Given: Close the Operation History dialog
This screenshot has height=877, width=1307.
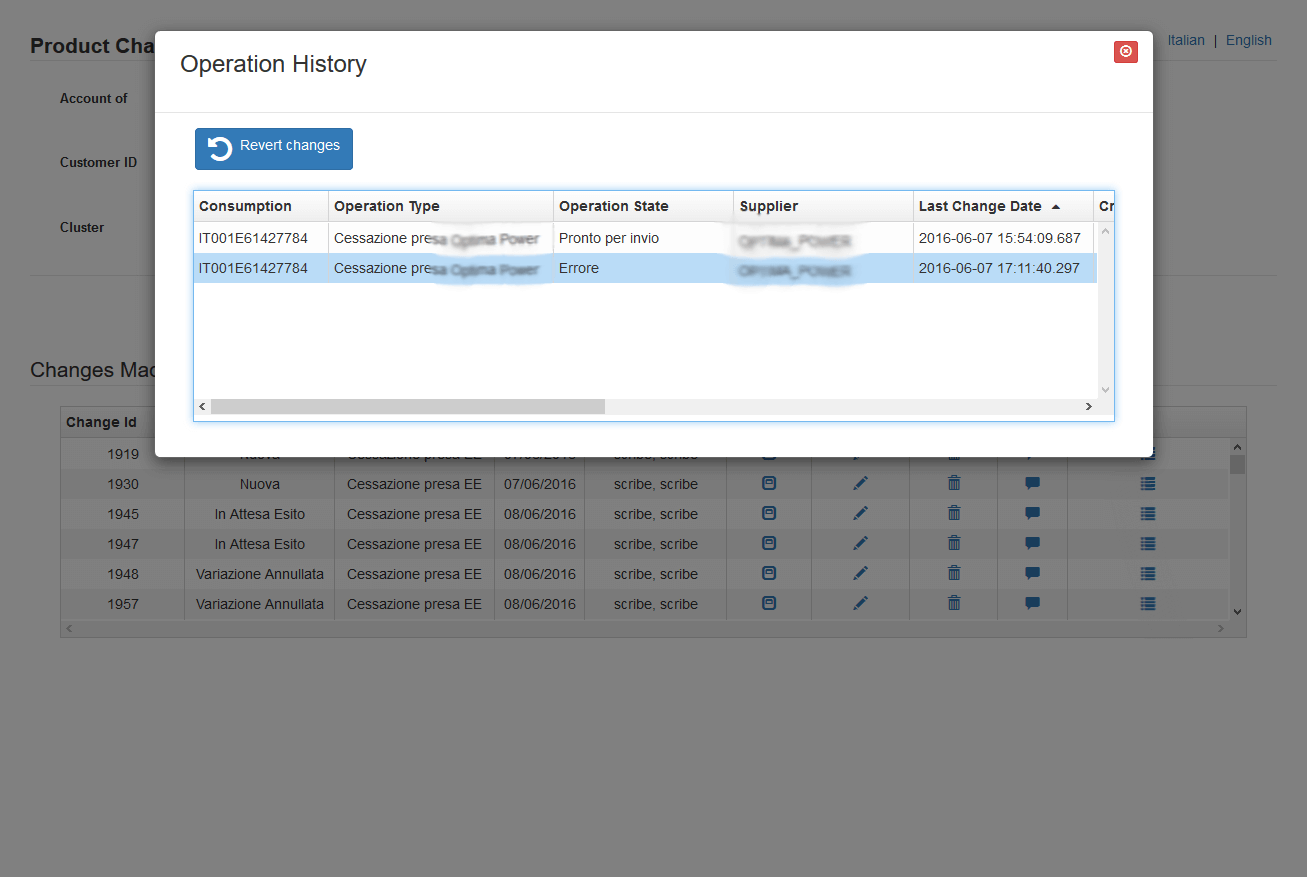Looking at the screenshot, I should click(1126, 52).
